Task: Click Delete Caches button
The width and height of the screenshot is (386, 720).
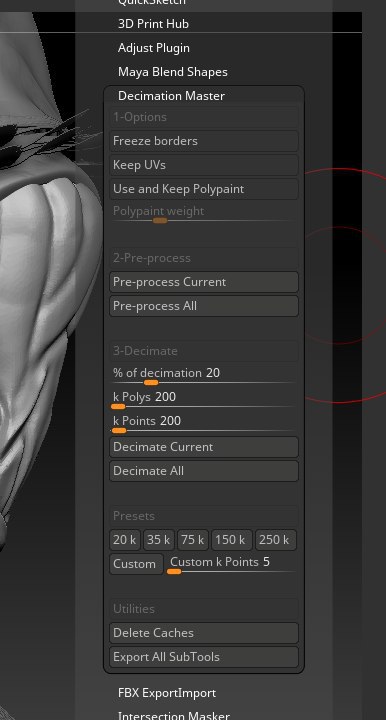Action: point(204,633)
